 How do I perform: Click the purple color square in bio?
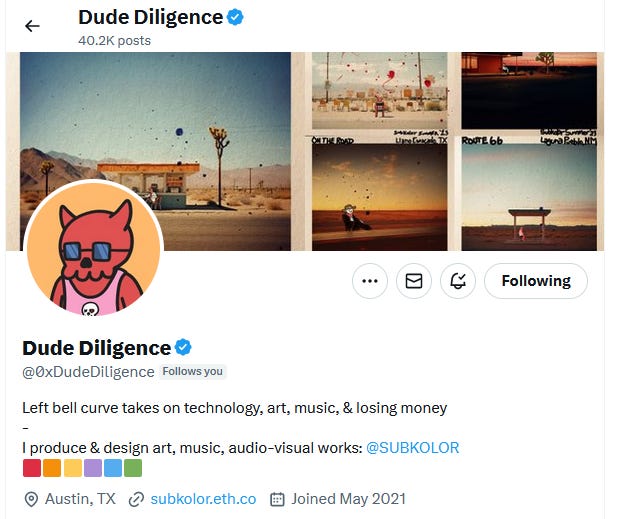(x=93, y=468)
